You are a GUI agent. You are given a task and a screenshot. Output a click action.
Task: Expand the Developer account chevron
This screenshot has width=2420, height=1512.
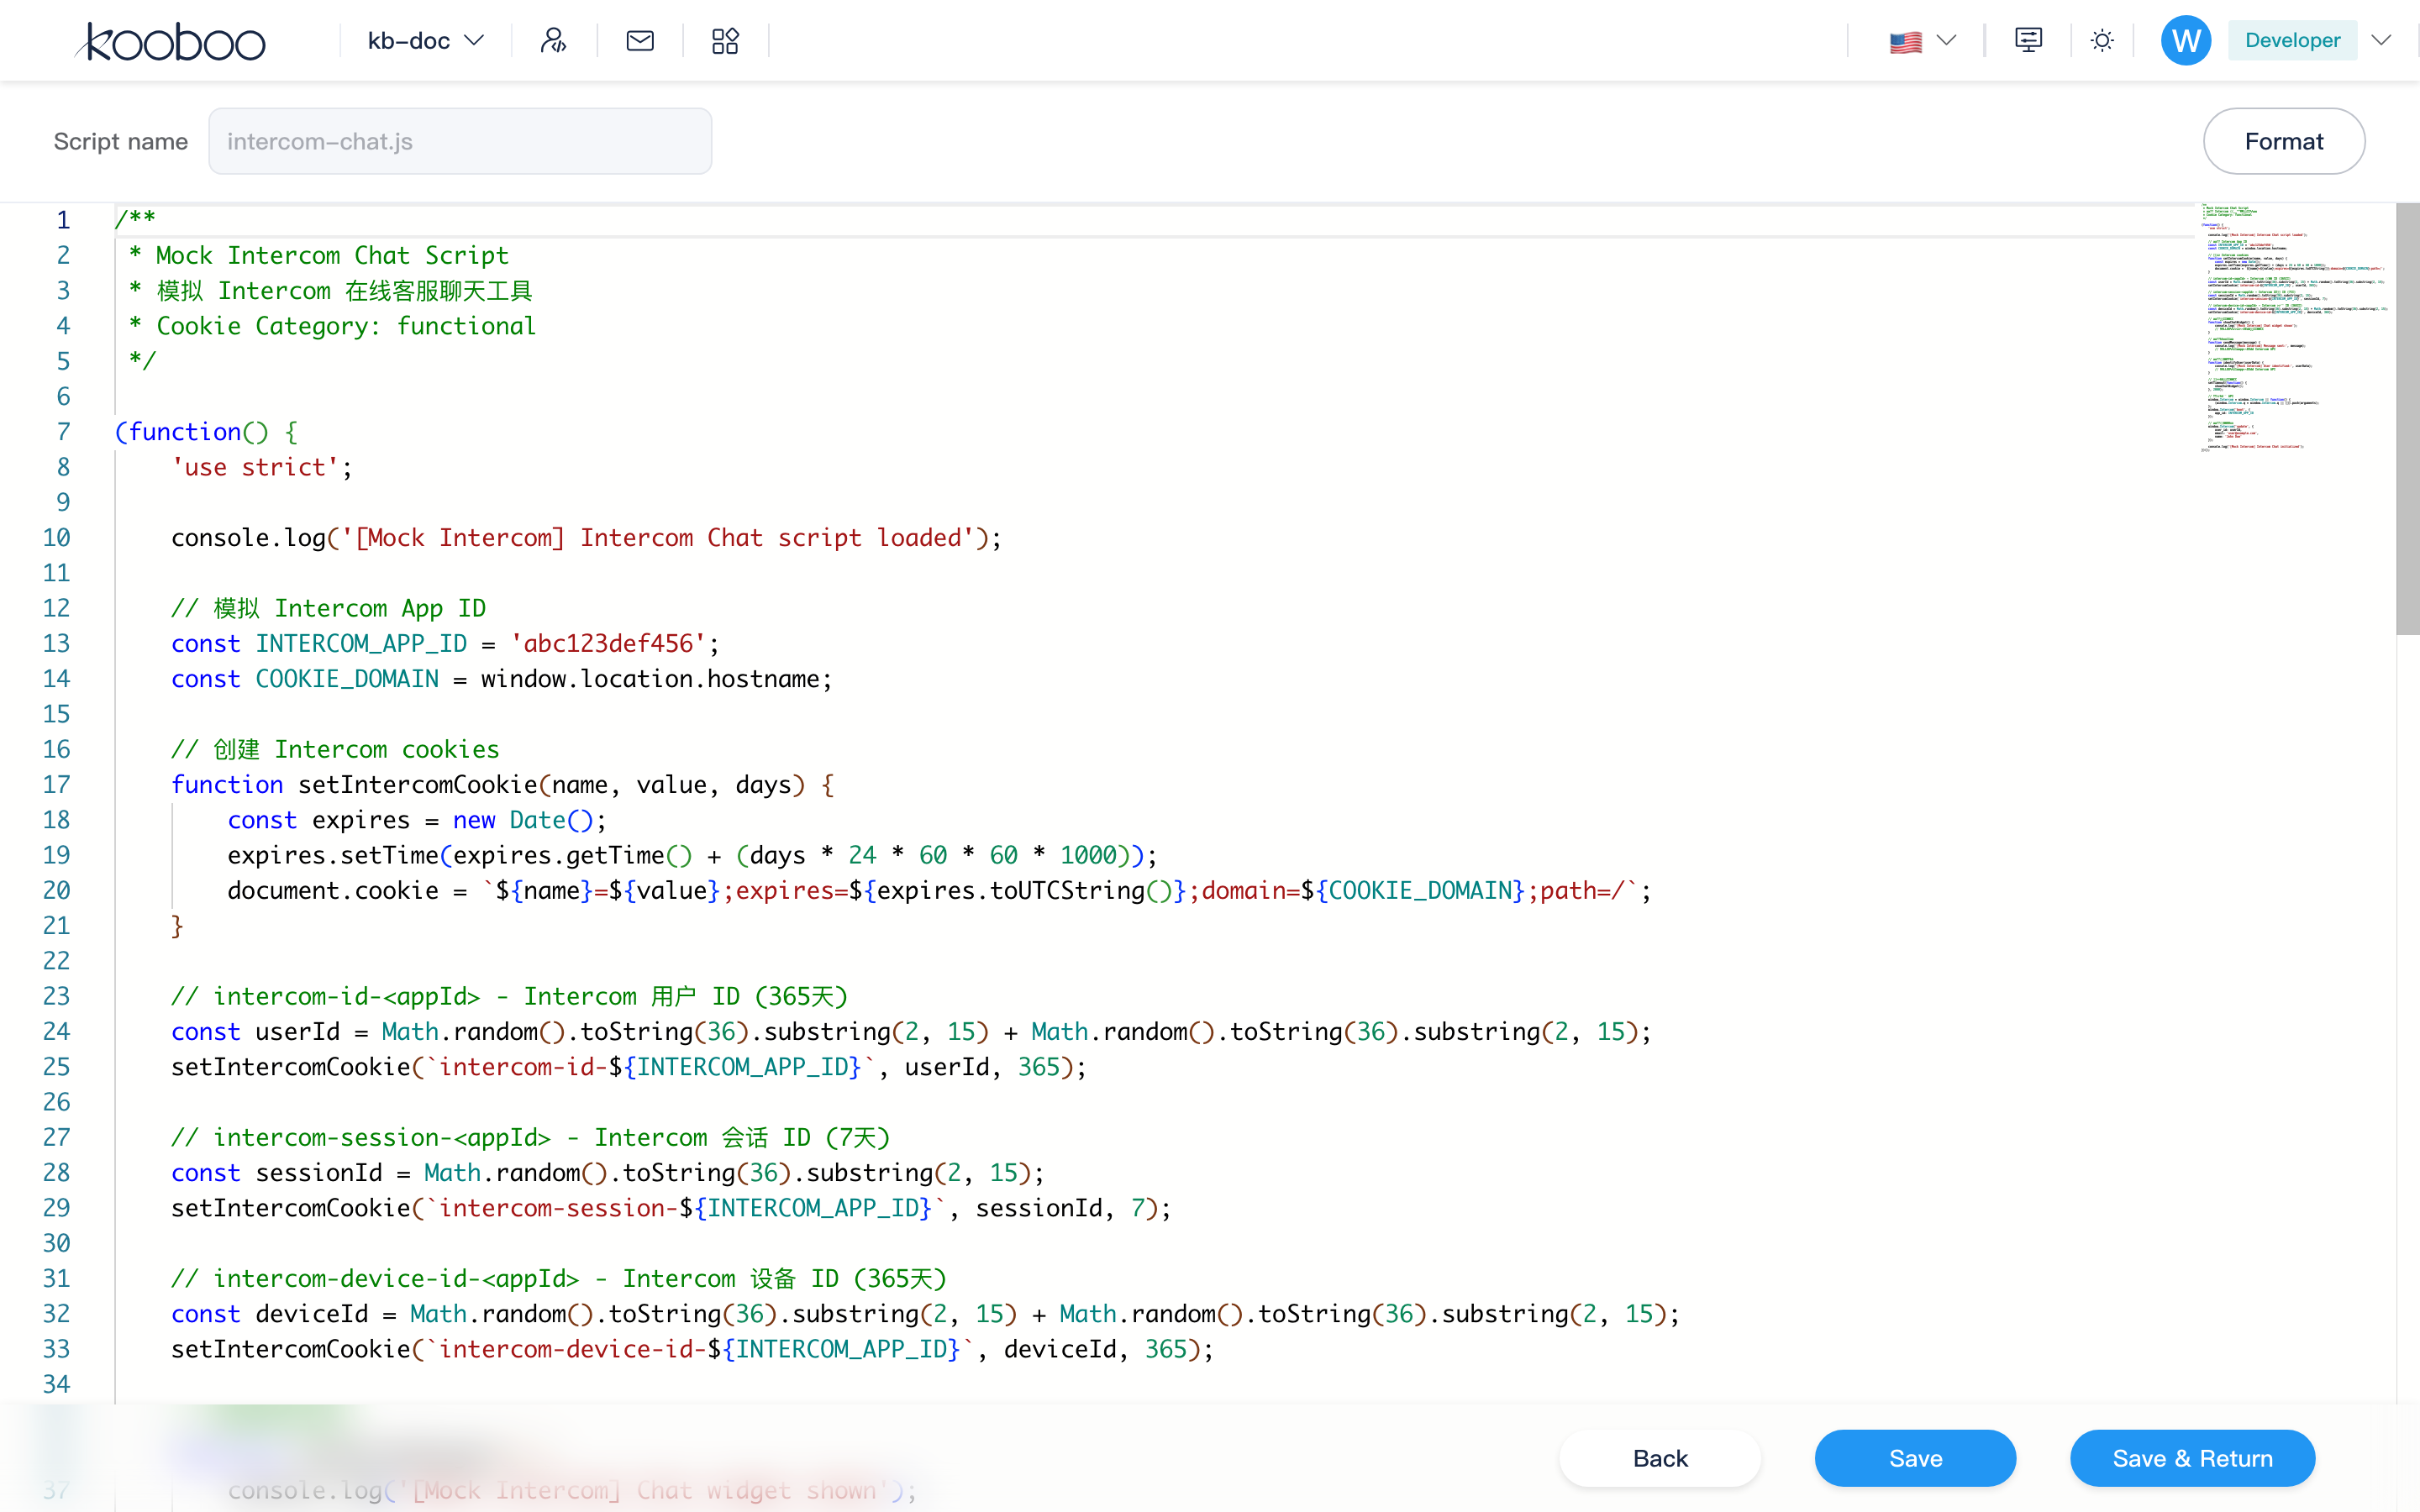coord(2382,41)
